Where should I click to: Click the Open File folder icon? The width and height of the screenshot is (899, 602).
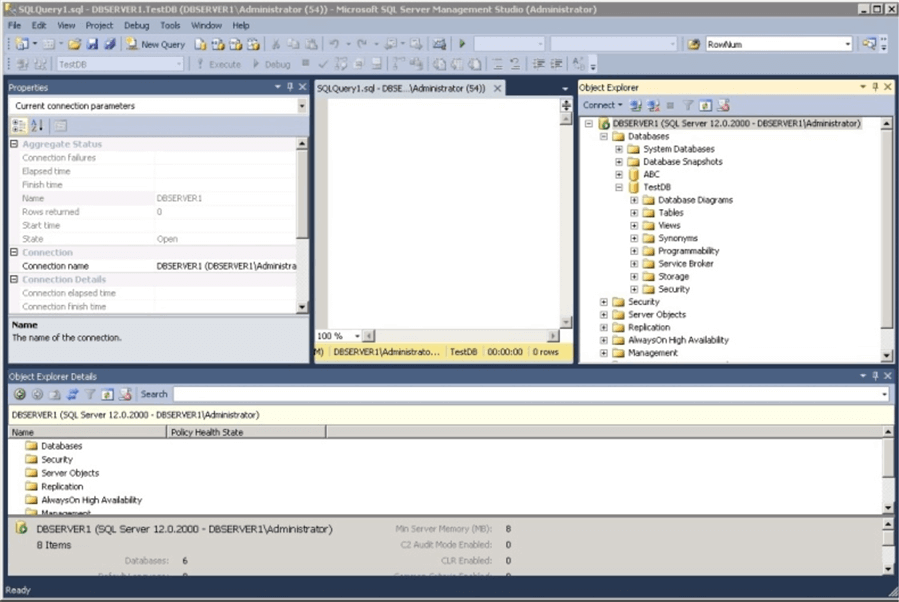coord(75,44)
